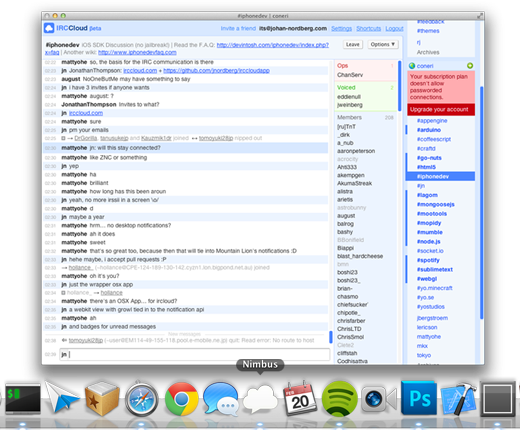Open irccloud.com link in JonathanThompson message

(x=140, y=71)
